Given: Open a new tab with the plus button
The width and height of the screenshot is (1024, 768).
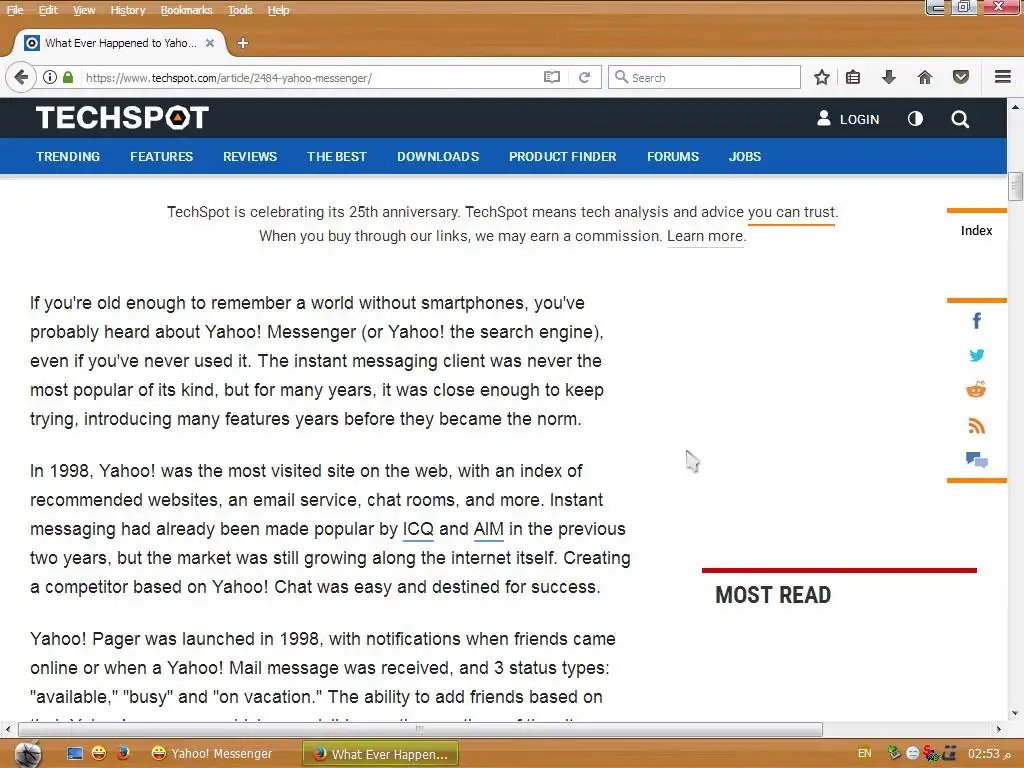Looking at the screenshot, I should pyautogui.click(x=242, y=43).
